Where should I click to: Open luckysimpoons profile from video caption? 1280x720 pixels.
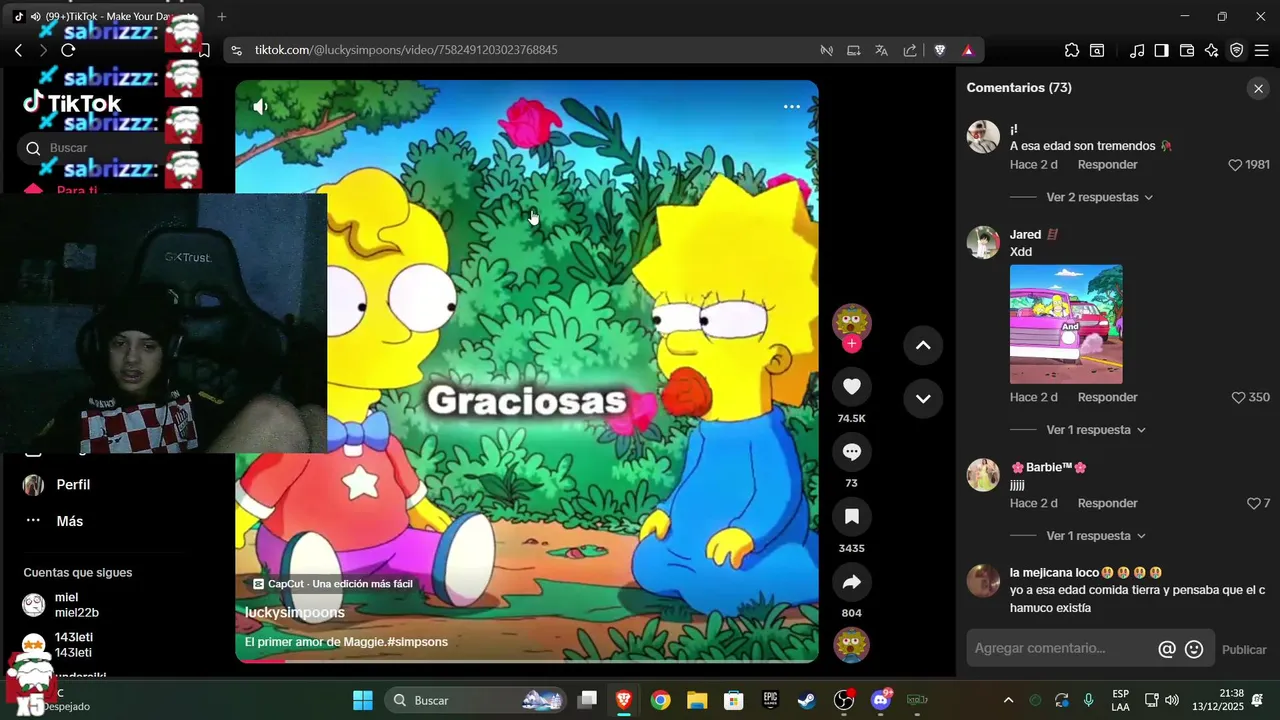(295, 613)
